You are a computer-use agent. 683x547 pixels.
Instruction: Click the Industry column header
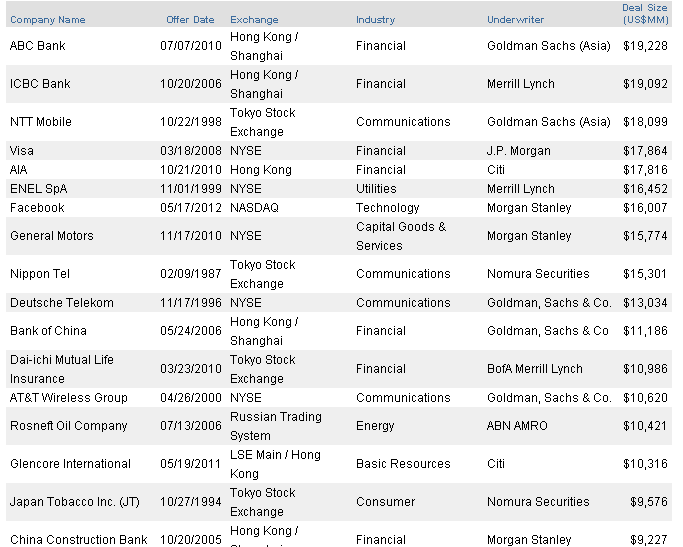click(x=375, y=19)
